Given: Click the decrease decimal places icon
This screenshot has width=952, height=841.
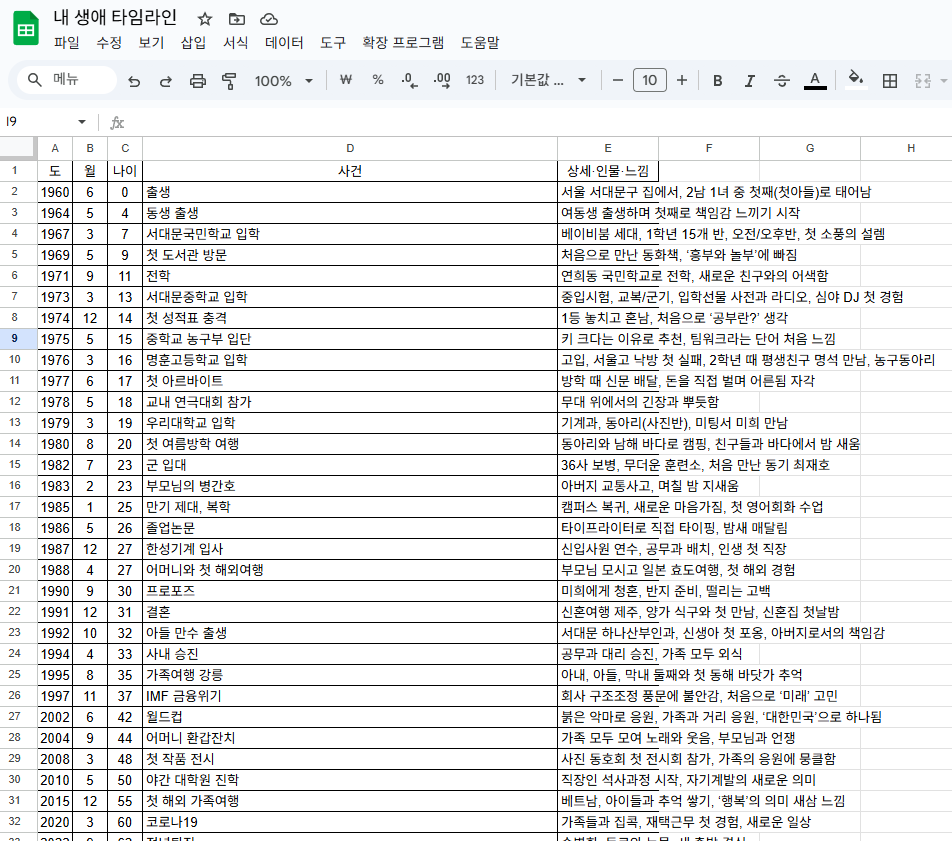Looking at the screenshot, I should tap(408, 80).
